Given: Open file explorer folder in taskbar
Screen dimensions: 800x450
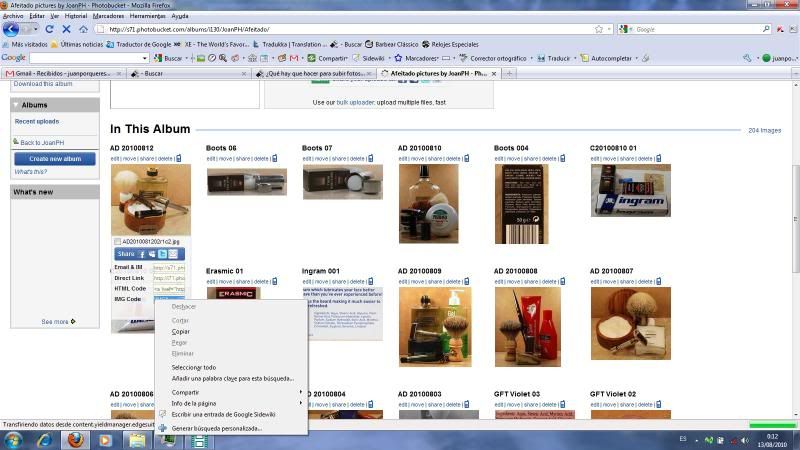Looking at the screenshot, I should (137, 440).
